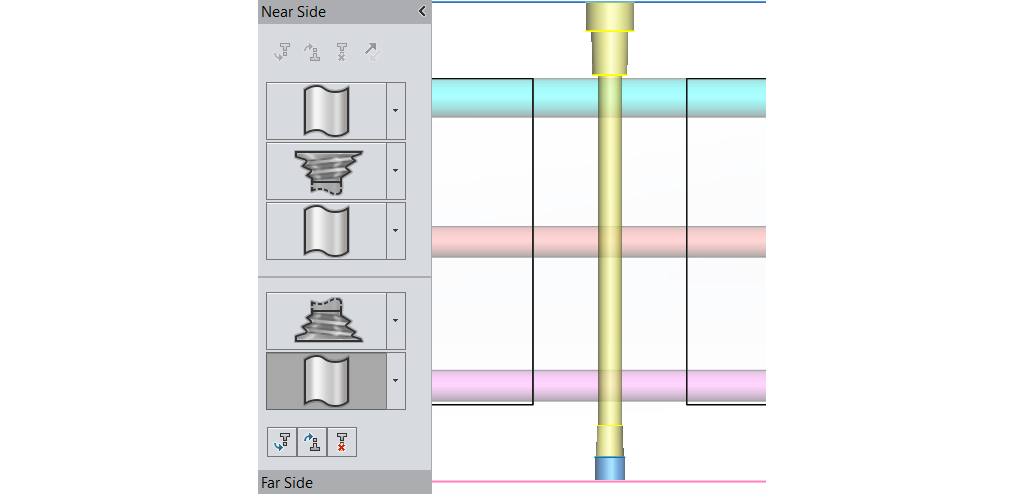Image resolution: width=1024 pixels, height=494 pixels.
Task: Insert an element below the active Far Side element
Action: pos(282,442)
